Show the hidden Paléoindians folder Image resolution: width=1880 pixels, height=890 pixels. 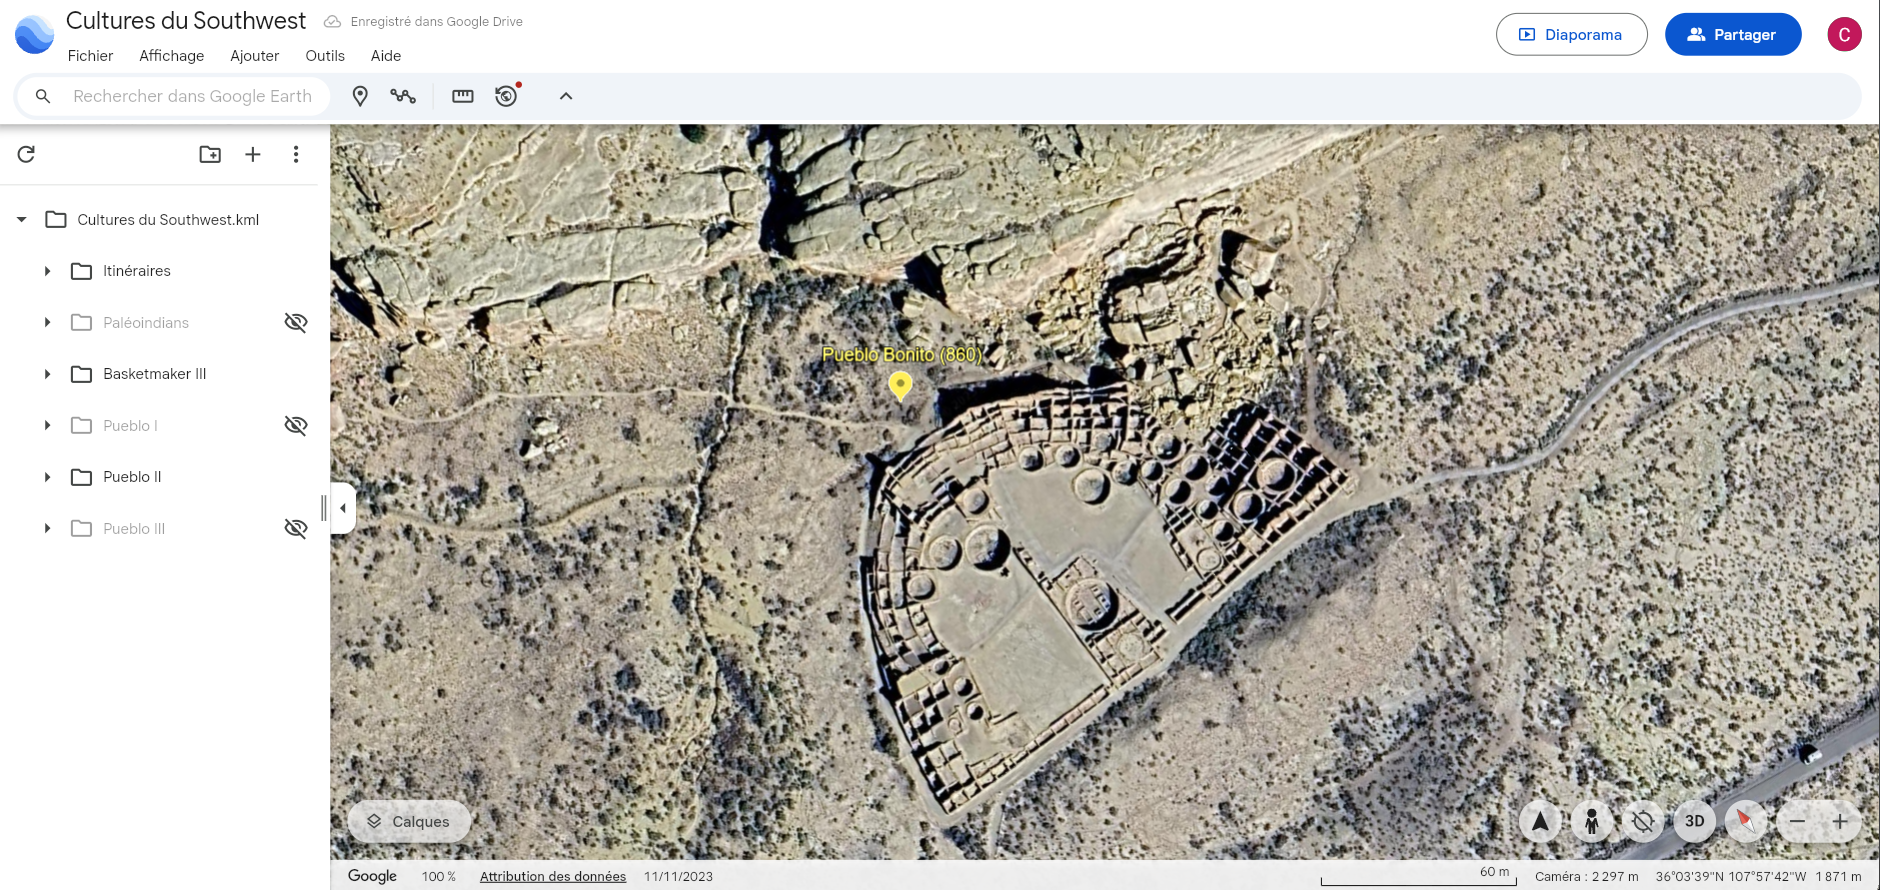pyautogui.click(x=295, y=322)
